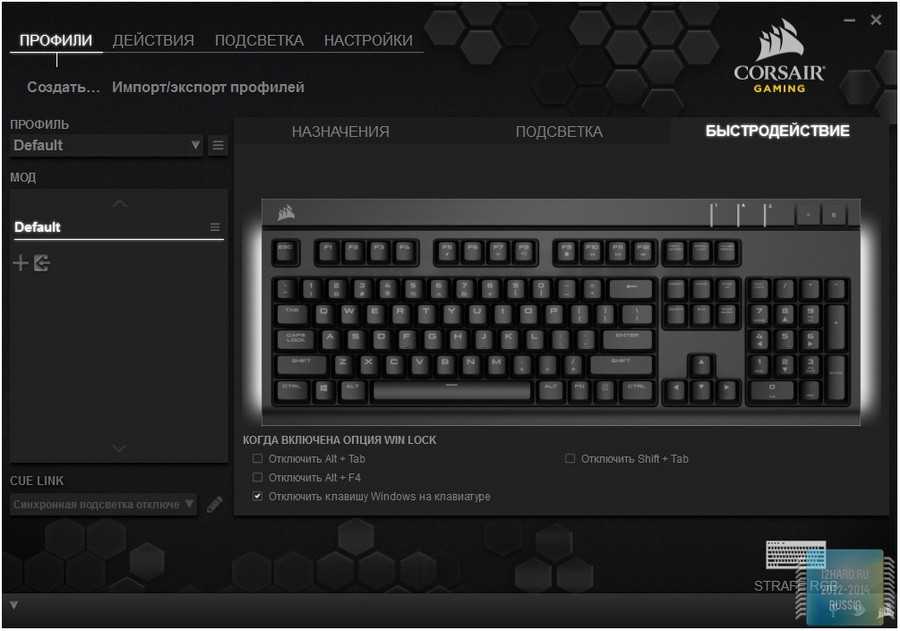Expand the bottom-left collapse arrow panel
The image size is (900, 631).
(14, 605)
